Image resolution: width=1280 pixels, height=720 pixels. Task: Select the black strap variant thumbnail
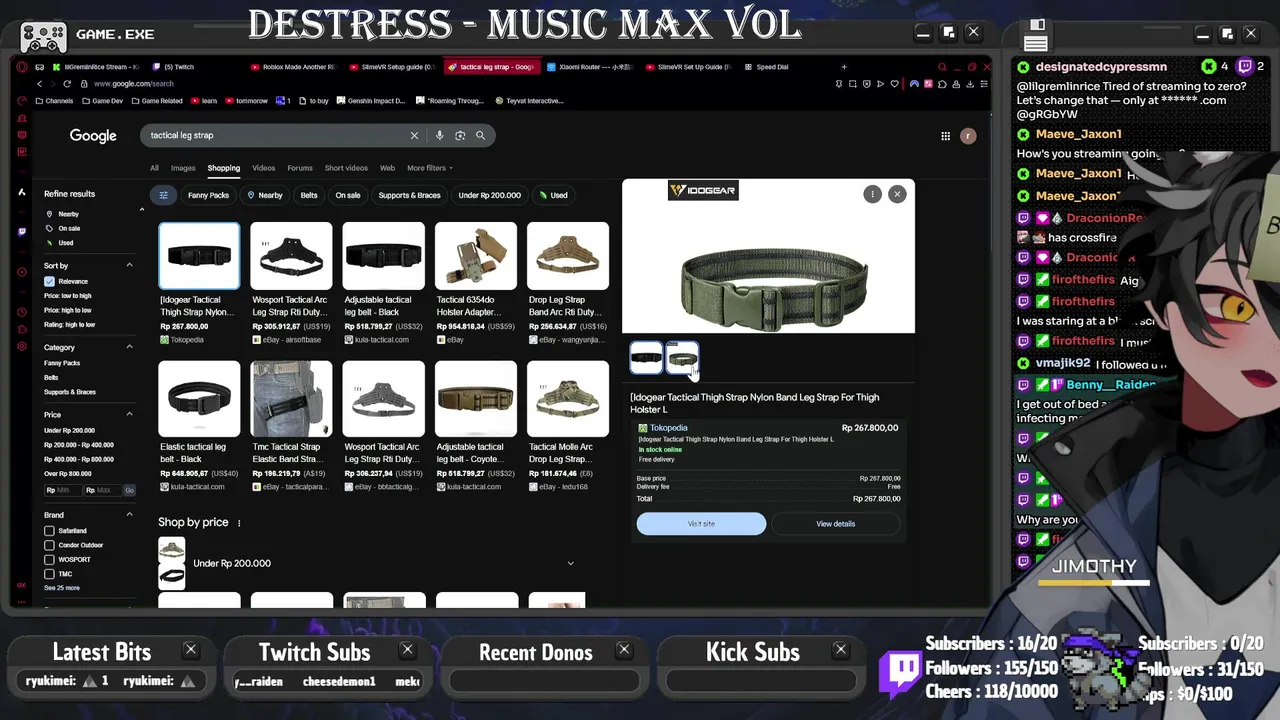pyautogui.click(x=646, y=357)
